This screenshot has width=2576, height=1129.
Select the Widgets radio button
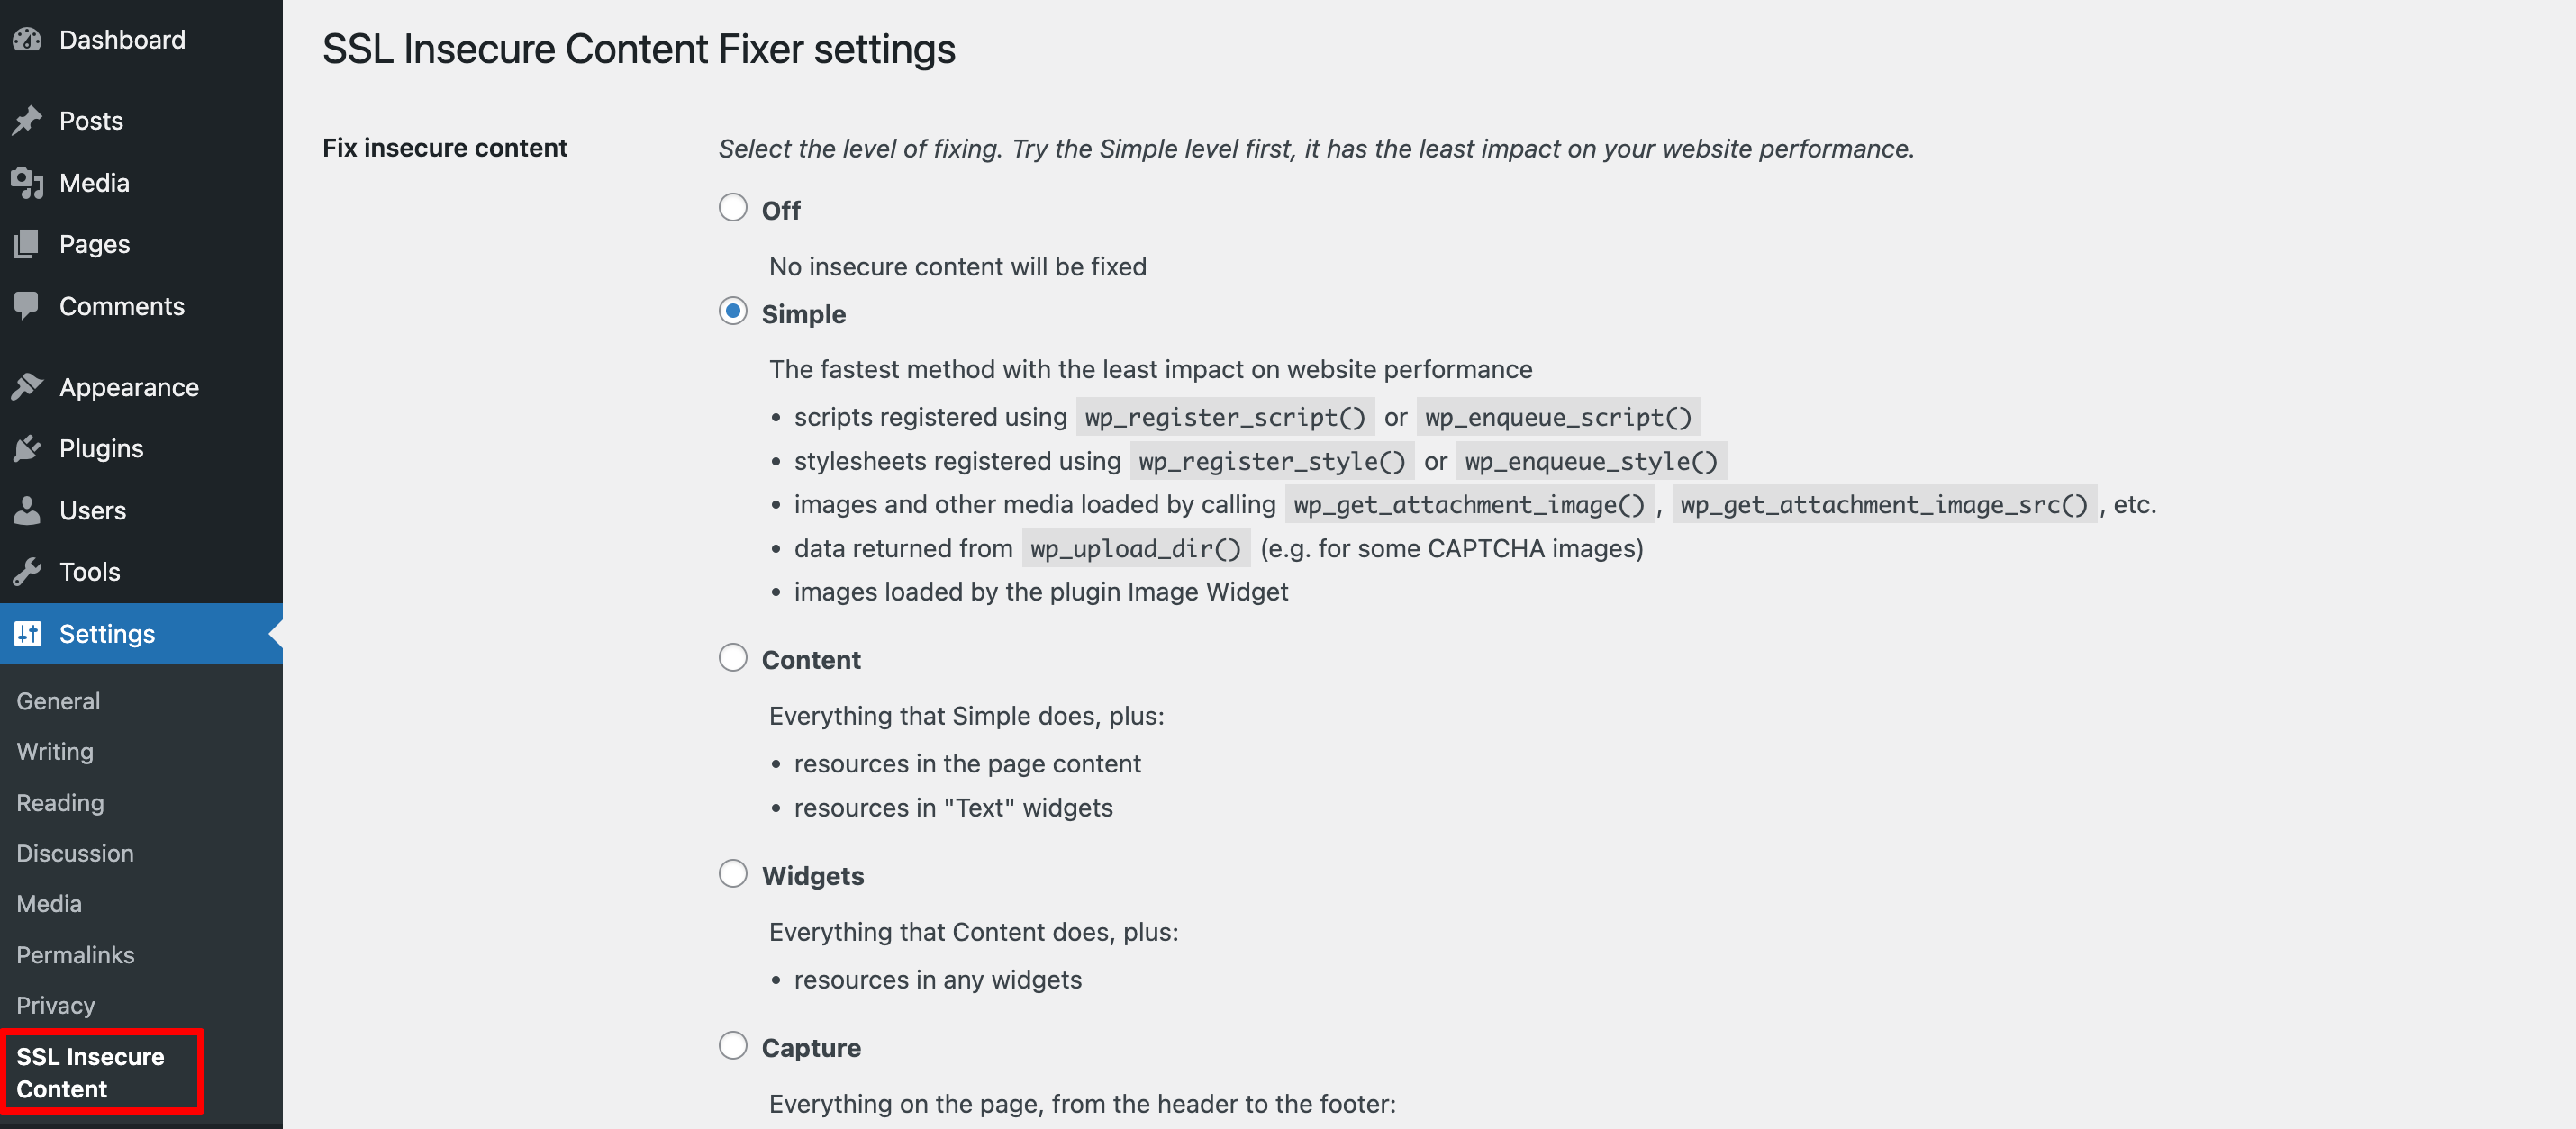[733, 873]
